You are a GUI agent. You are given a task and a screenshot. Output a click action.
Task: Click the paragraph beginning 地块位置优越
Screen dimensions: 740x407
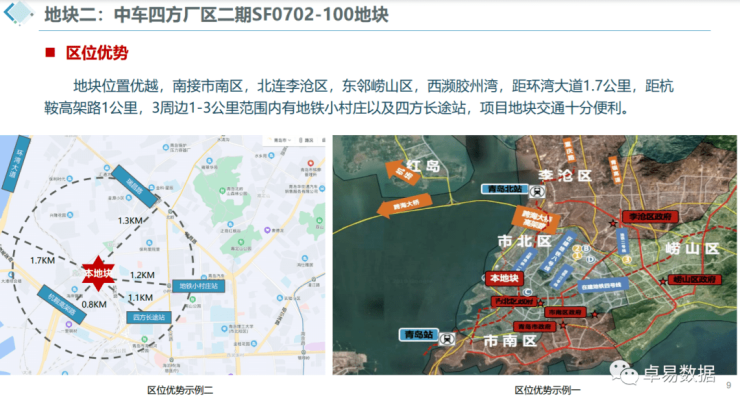click(359, 97)
